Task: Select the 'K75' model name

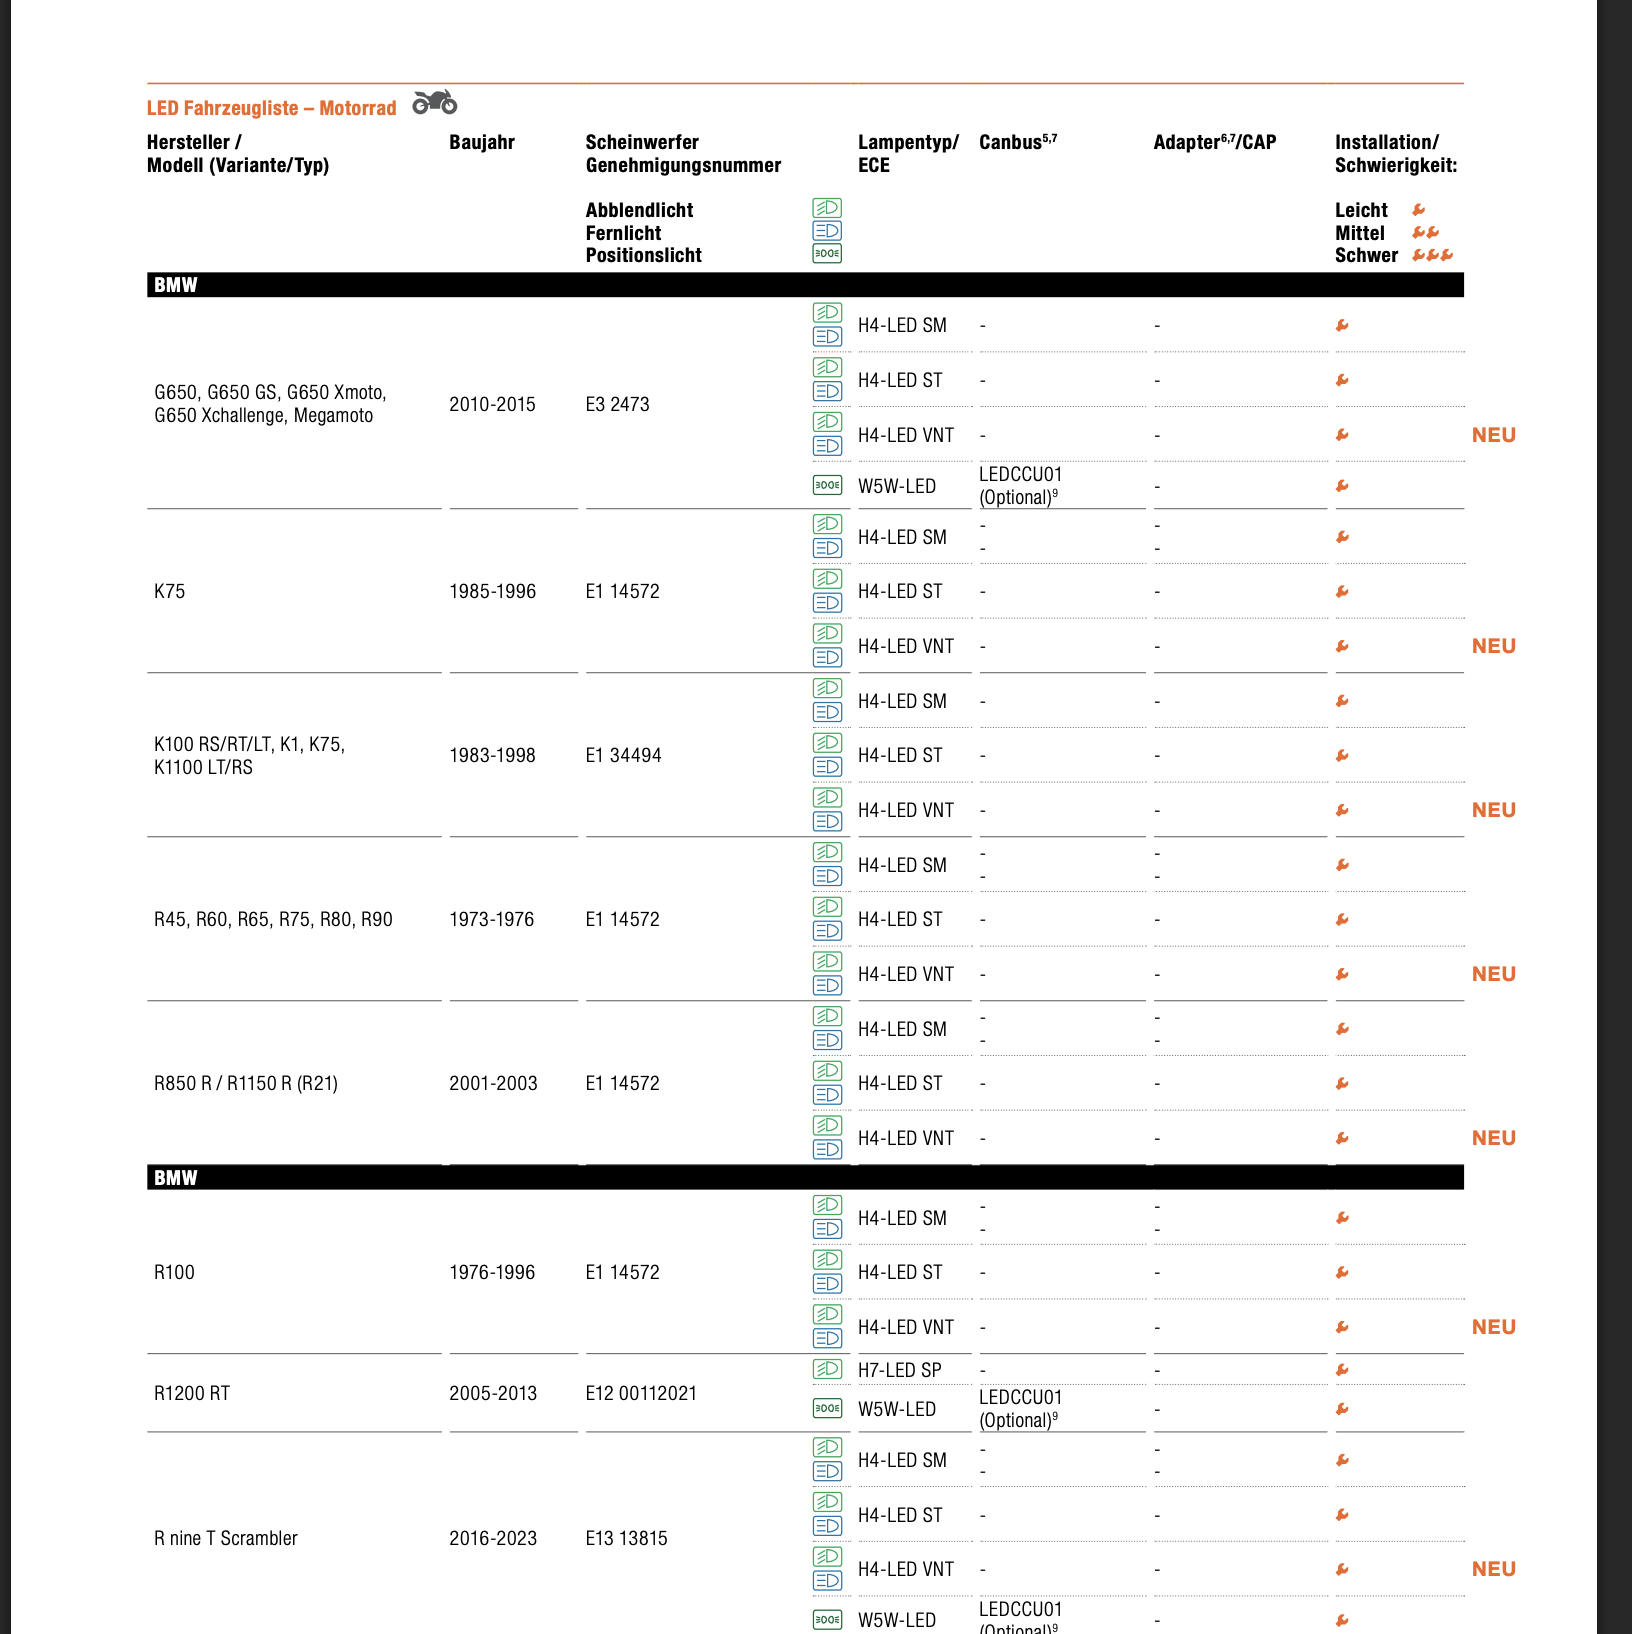Action: (169, 591)
